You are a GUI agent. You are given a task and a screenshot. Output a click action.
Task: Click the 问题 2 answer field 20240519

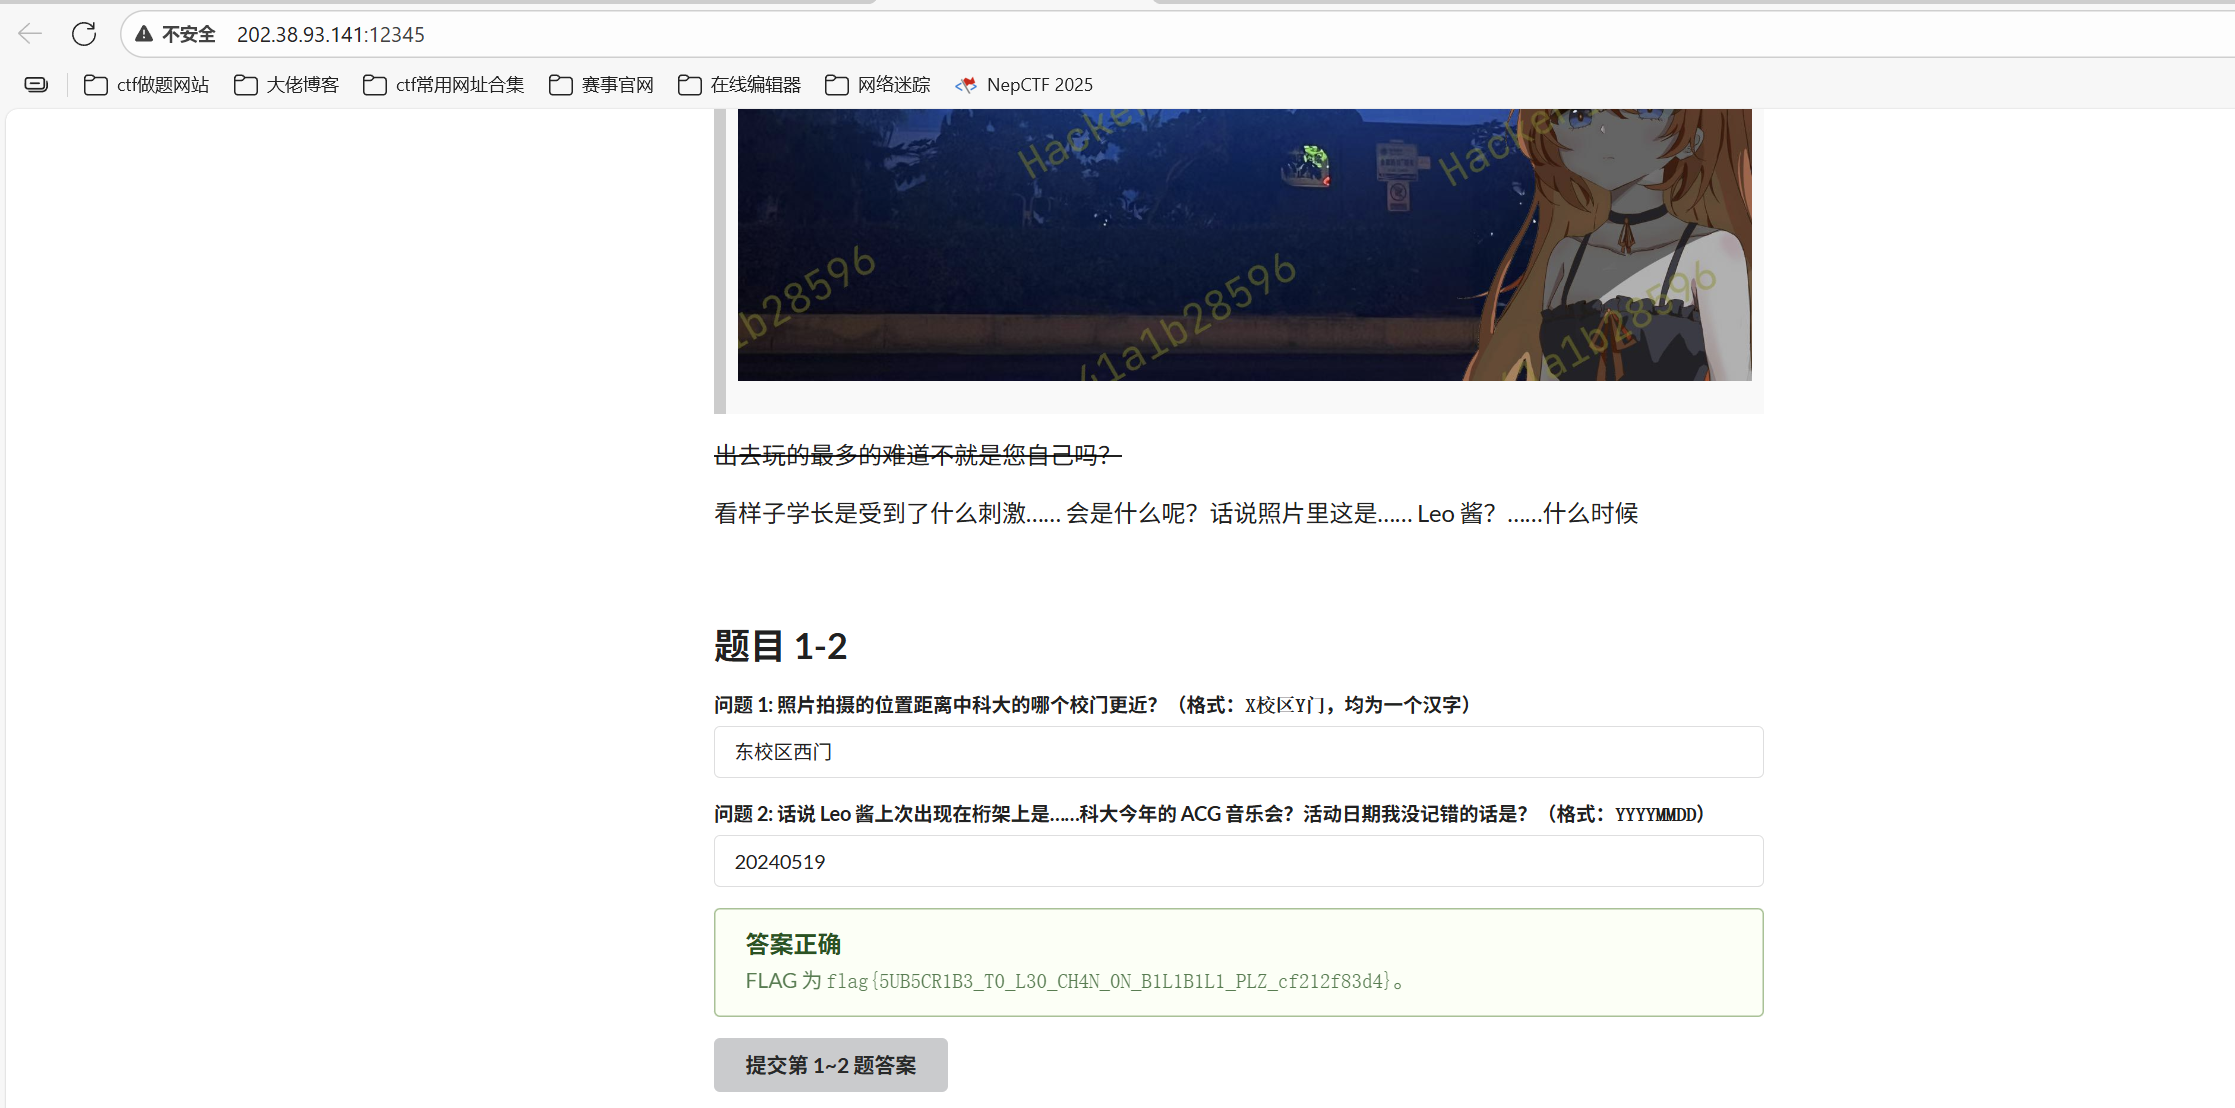click(1238, 861)
